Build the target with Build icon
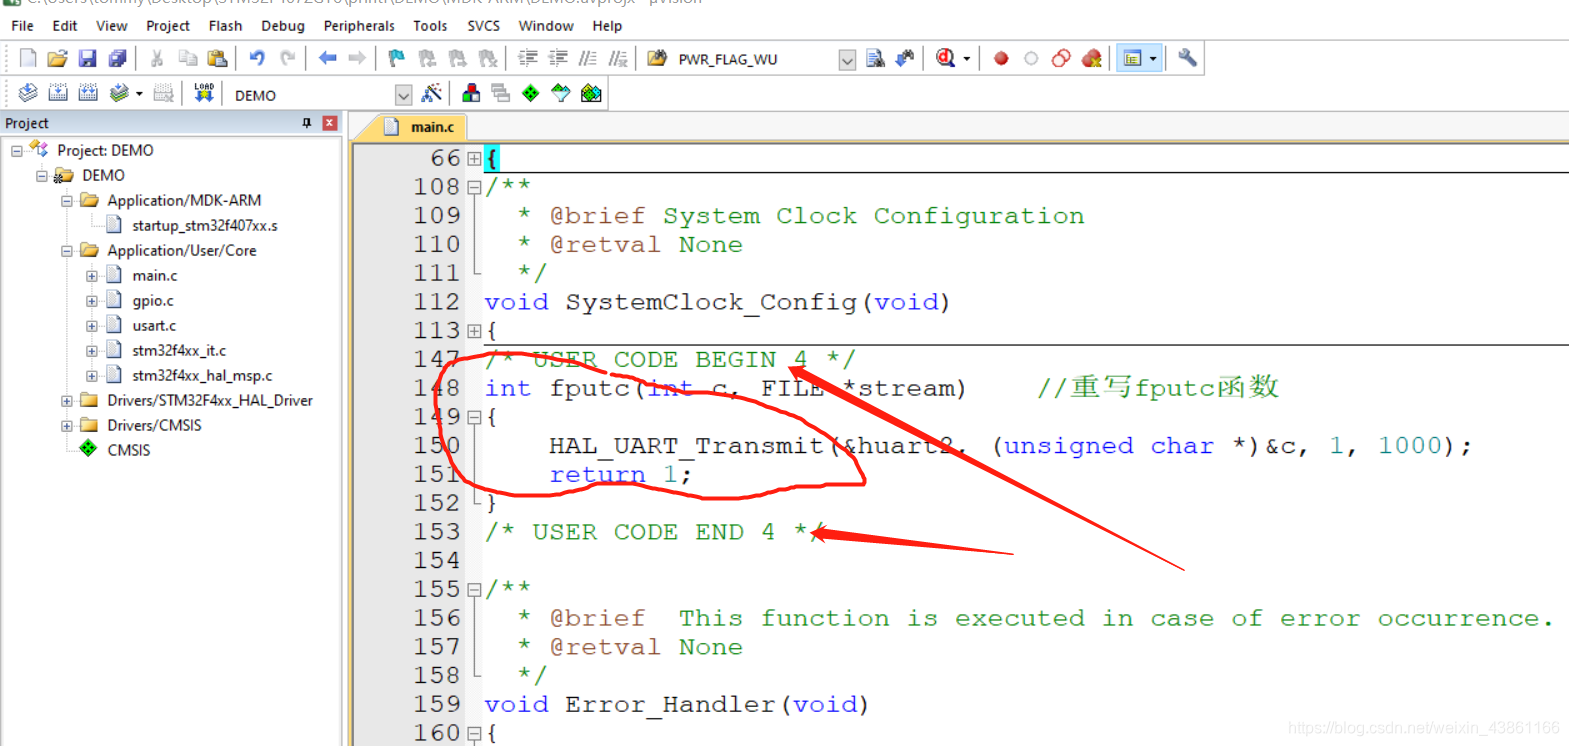The image size is (1569, 746). (58, 93)
